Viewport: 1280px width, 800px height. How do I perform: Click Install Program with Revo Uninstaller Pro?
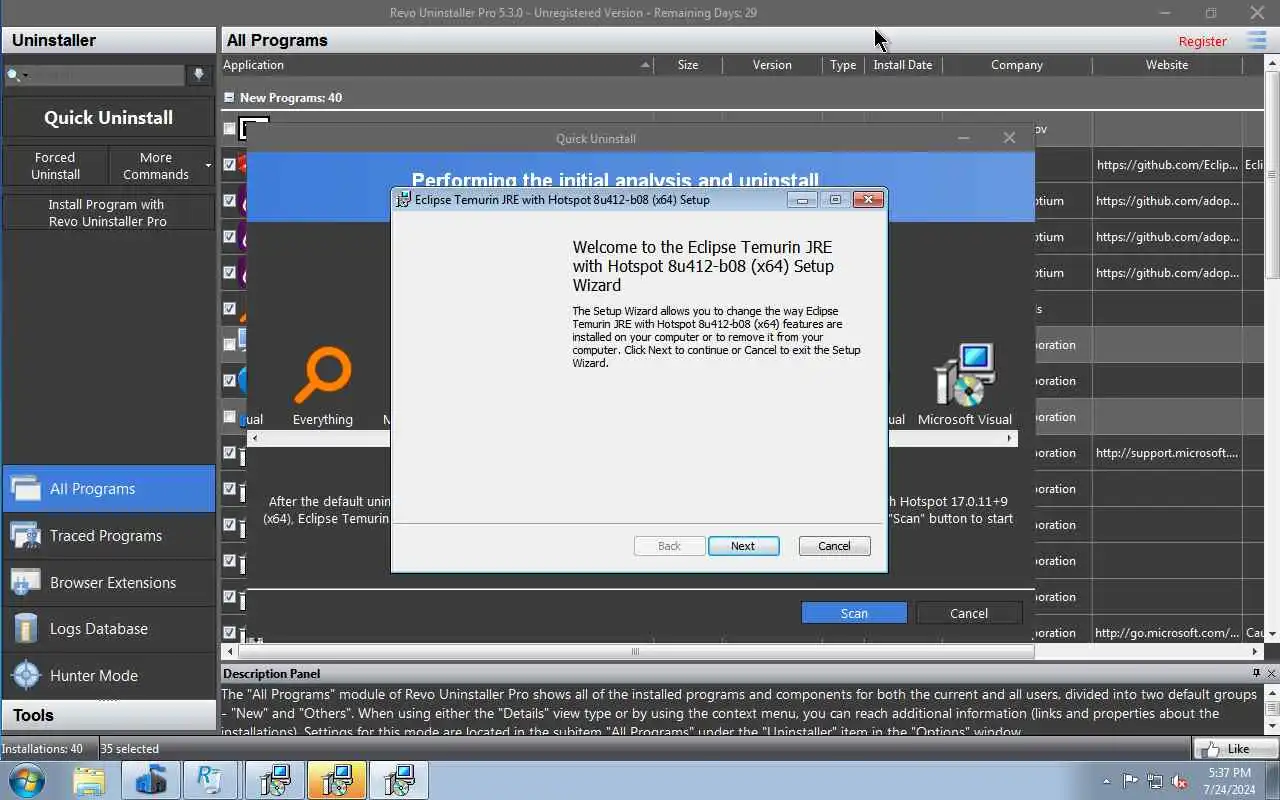pyautogui.click(x=108, y=212)
